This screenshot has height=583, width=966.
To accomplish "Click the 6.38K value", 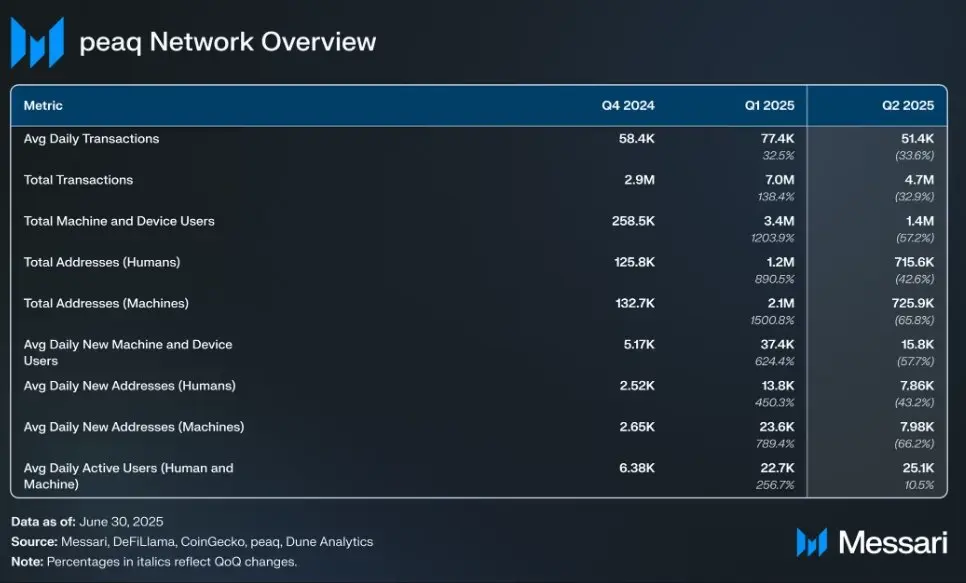I will point(637,469).
